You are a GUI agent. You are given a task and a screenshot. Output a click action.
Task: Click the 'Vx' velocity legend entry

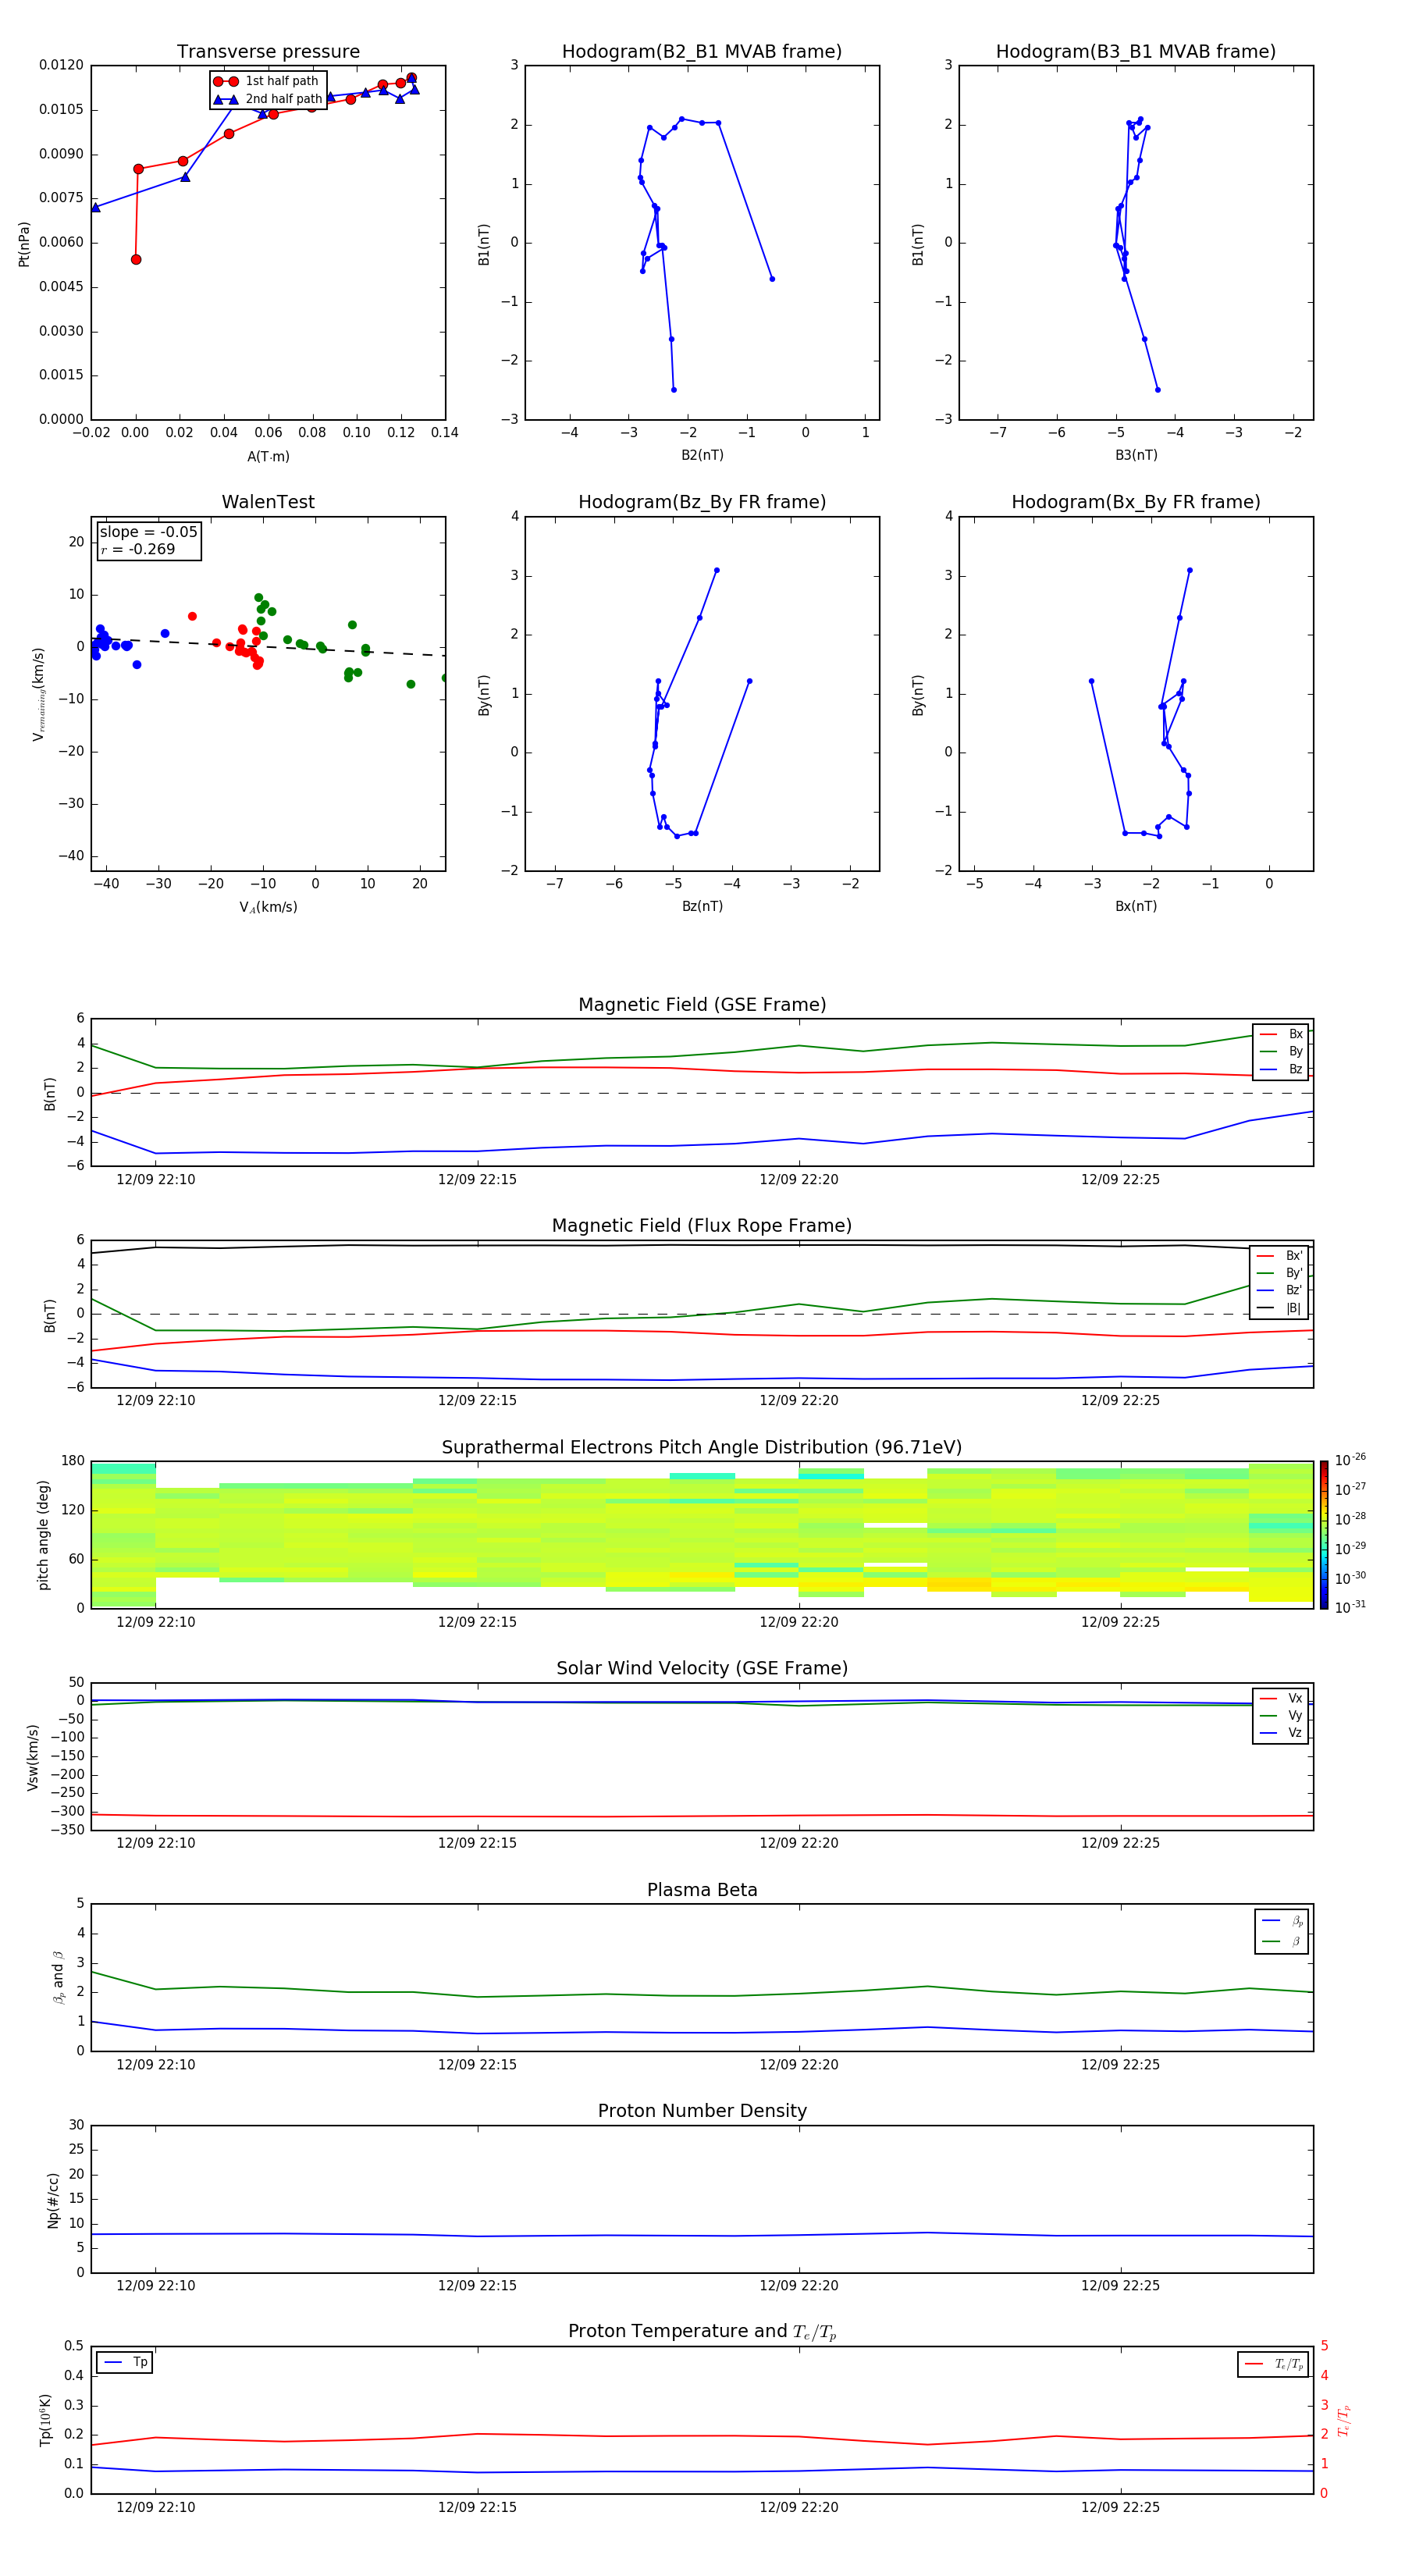pyautogui.click(x=1281, y=1698)
